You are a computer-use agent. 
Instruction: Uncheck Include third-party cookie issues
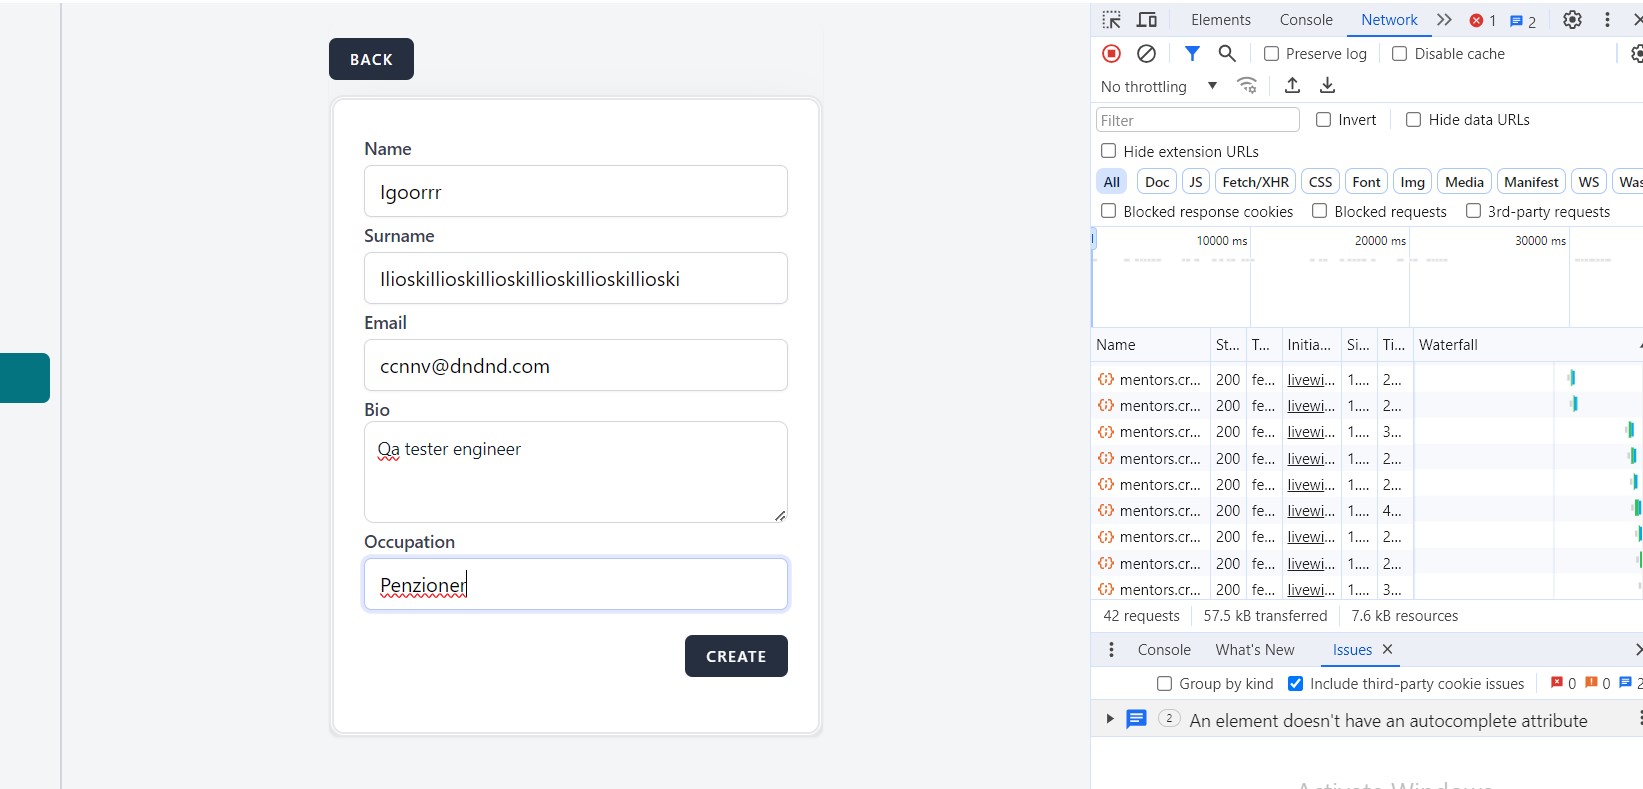pos(1296,684)
